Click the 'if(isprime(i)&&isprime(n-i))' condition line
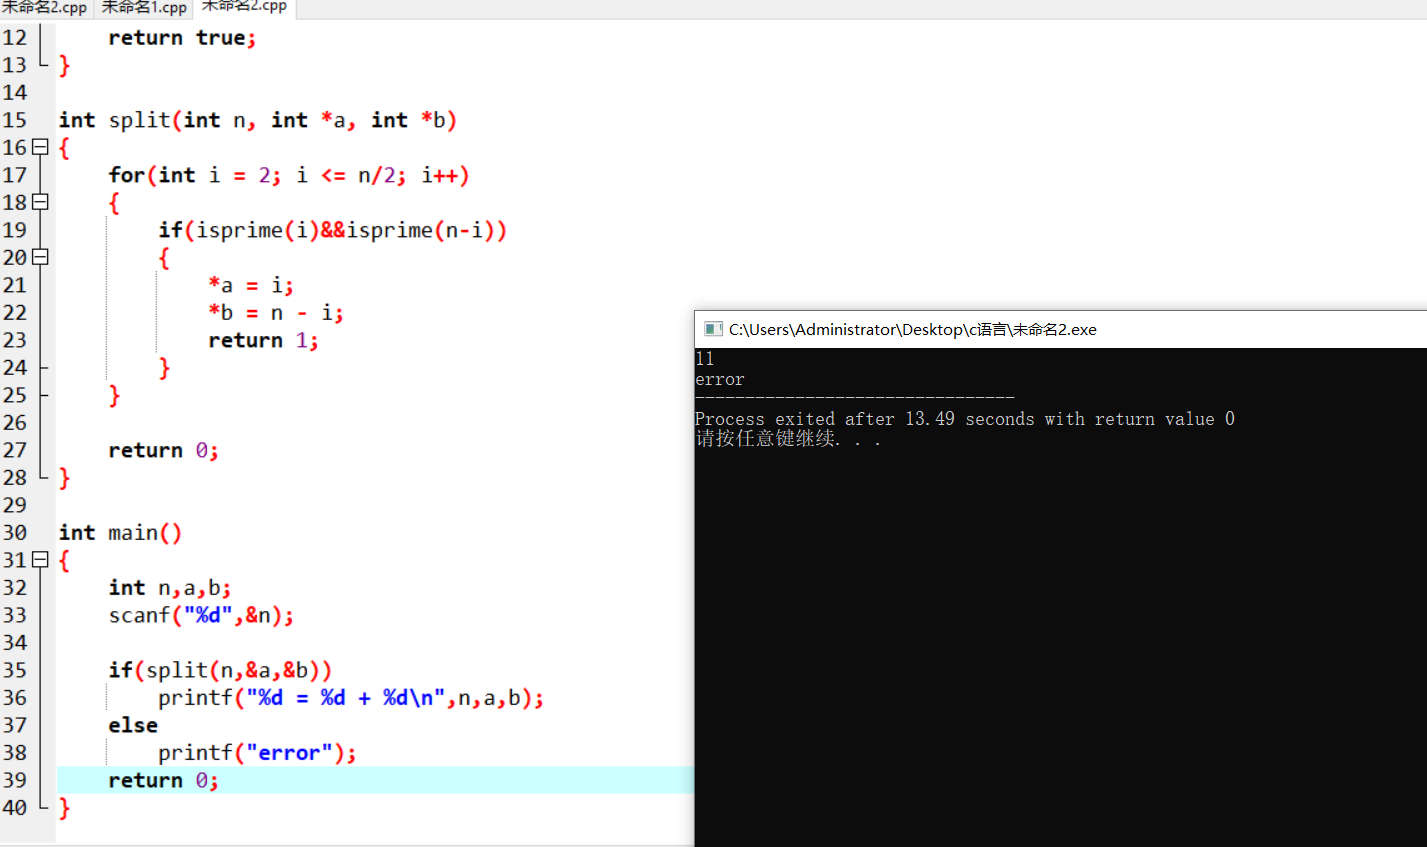 333,230
